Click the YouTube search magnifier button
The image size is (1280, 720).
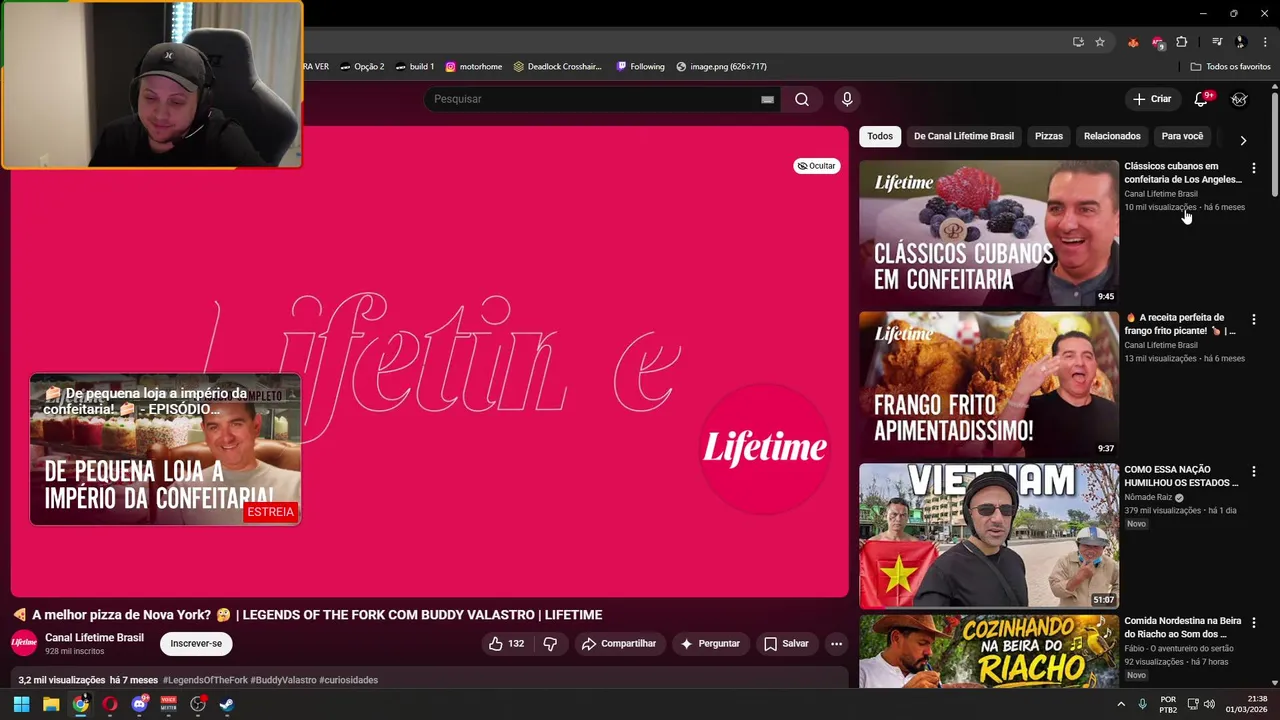pyautogui.click(x=802, y=99)
